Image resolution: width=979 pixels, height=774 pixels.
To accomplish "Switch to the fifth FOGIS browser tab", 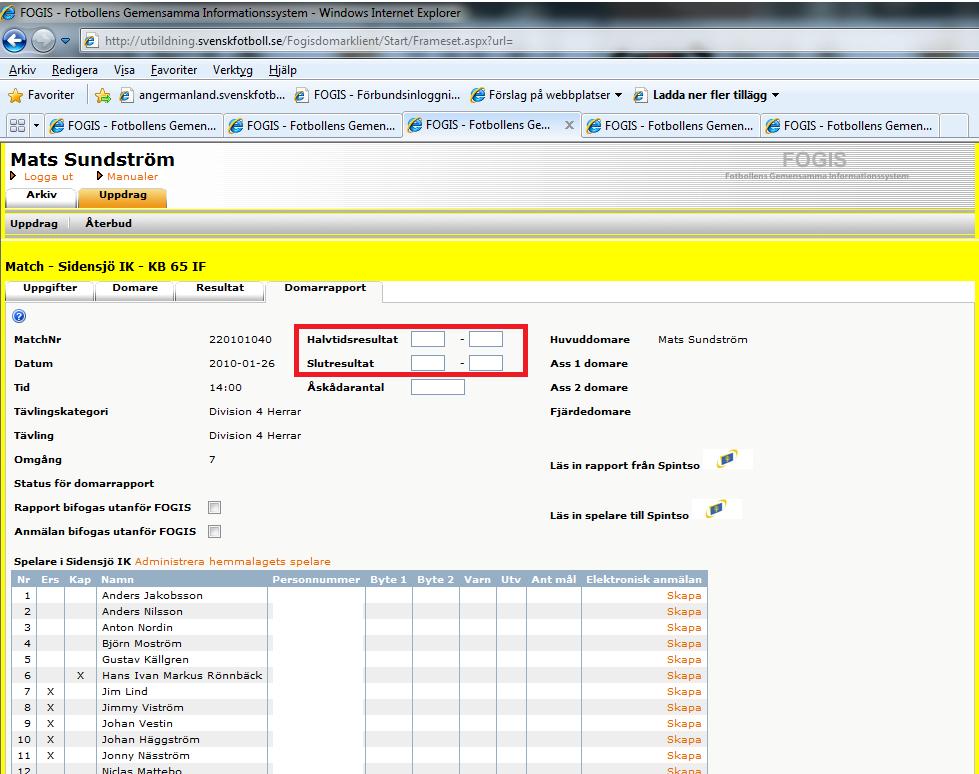I will [850, 125].
